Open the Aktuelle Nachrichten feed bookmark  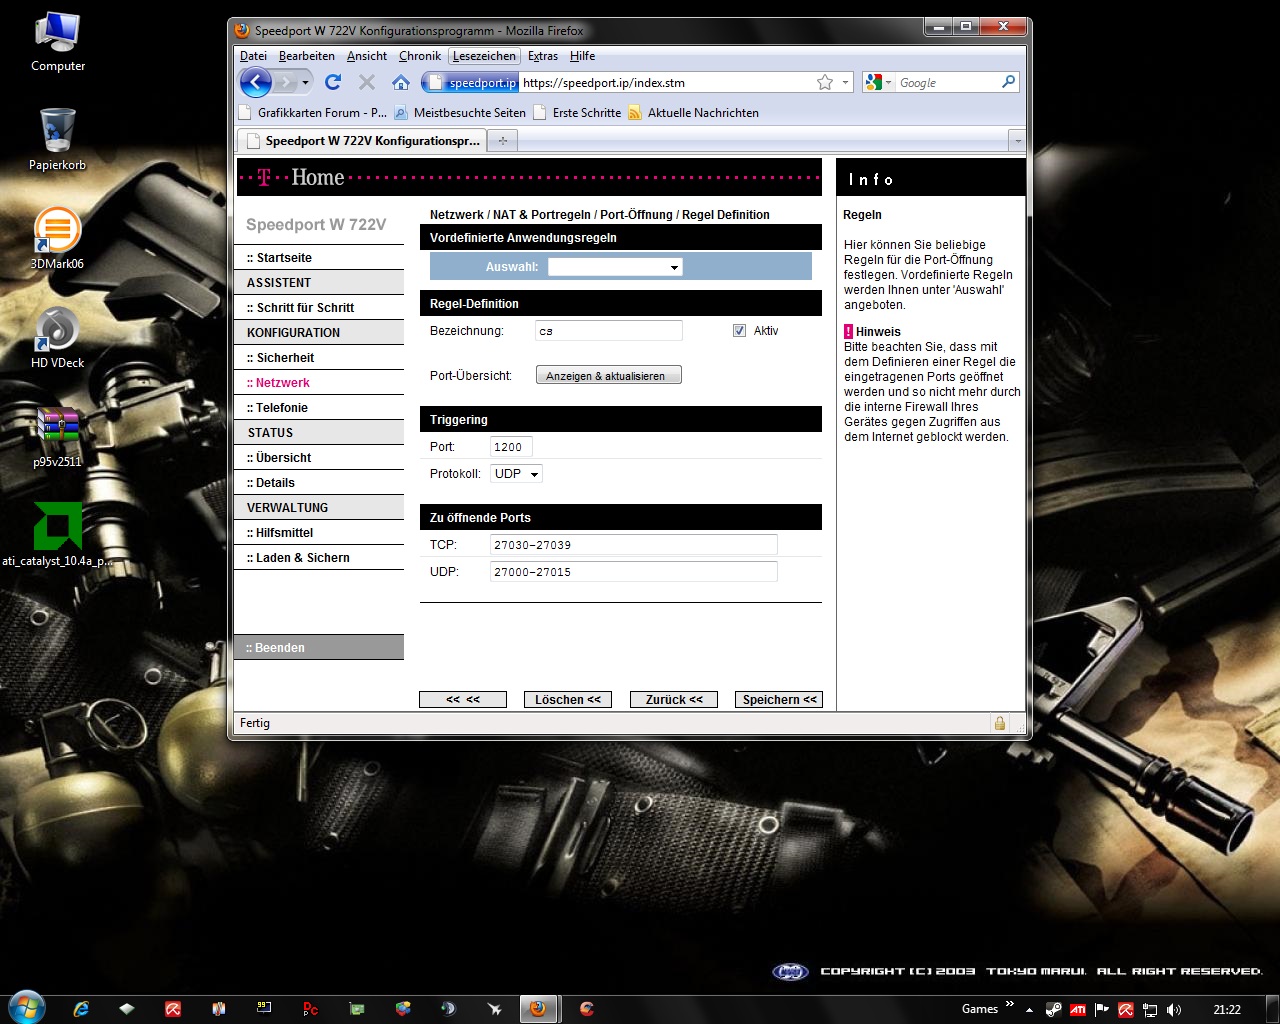(693, 112)
